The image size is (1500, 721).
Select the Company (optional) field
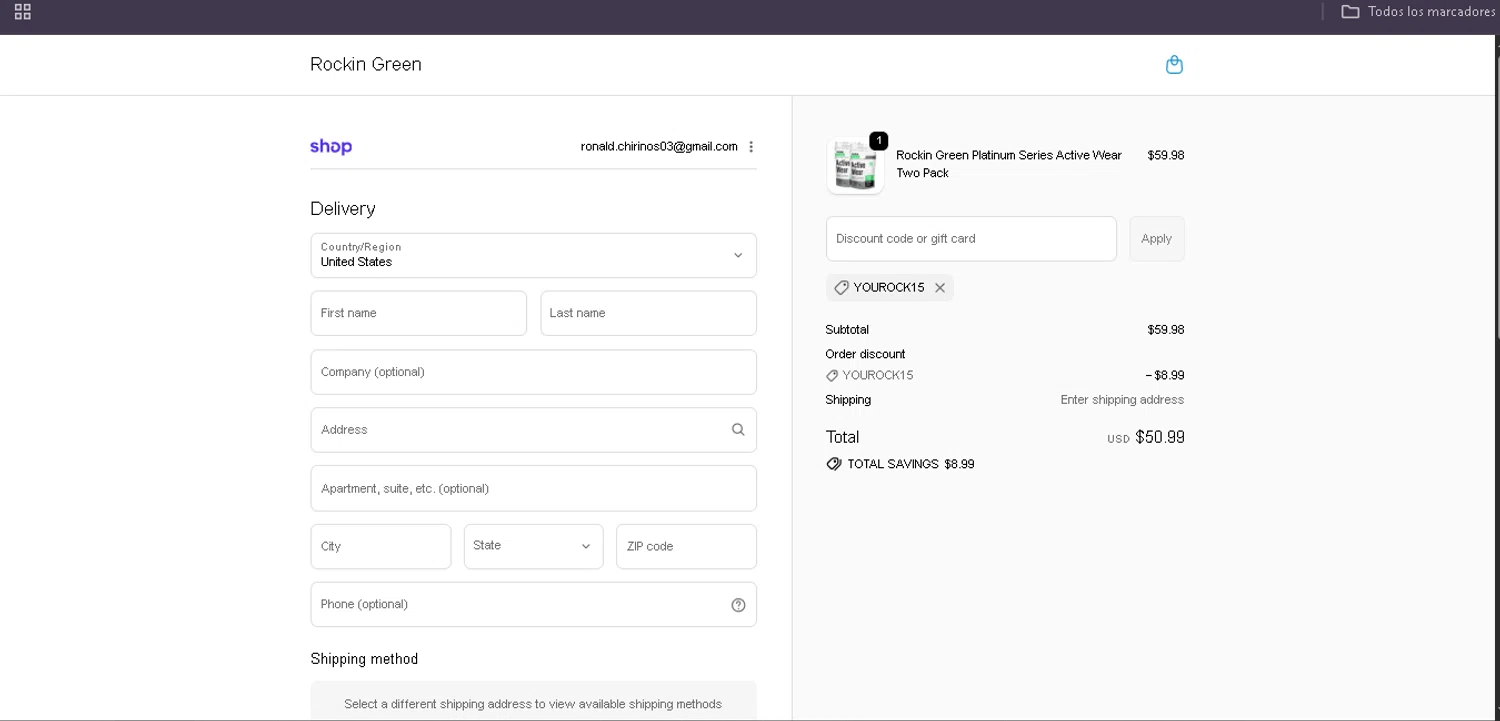coord(533,372)
